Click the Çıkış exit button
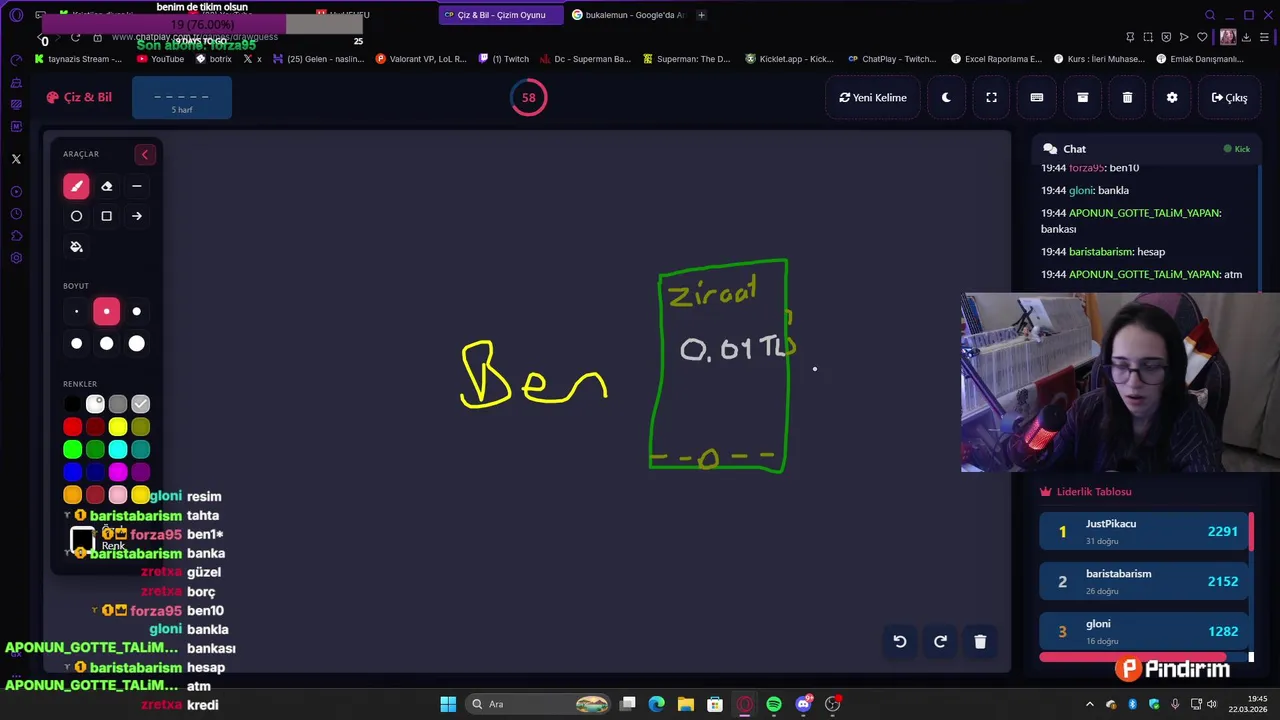This screenshot has width=1280, height=720. point(1229,98)
